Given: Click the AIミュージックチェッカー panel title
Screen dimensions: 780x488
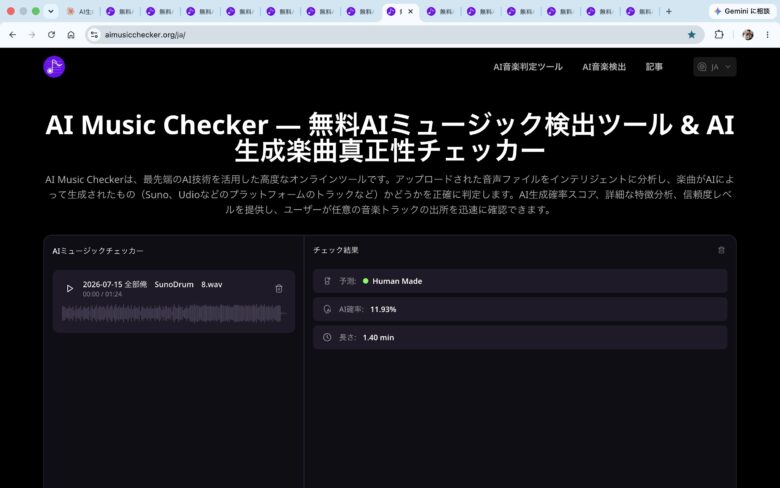Looking at the screenshot, I should tap(98, 251).
